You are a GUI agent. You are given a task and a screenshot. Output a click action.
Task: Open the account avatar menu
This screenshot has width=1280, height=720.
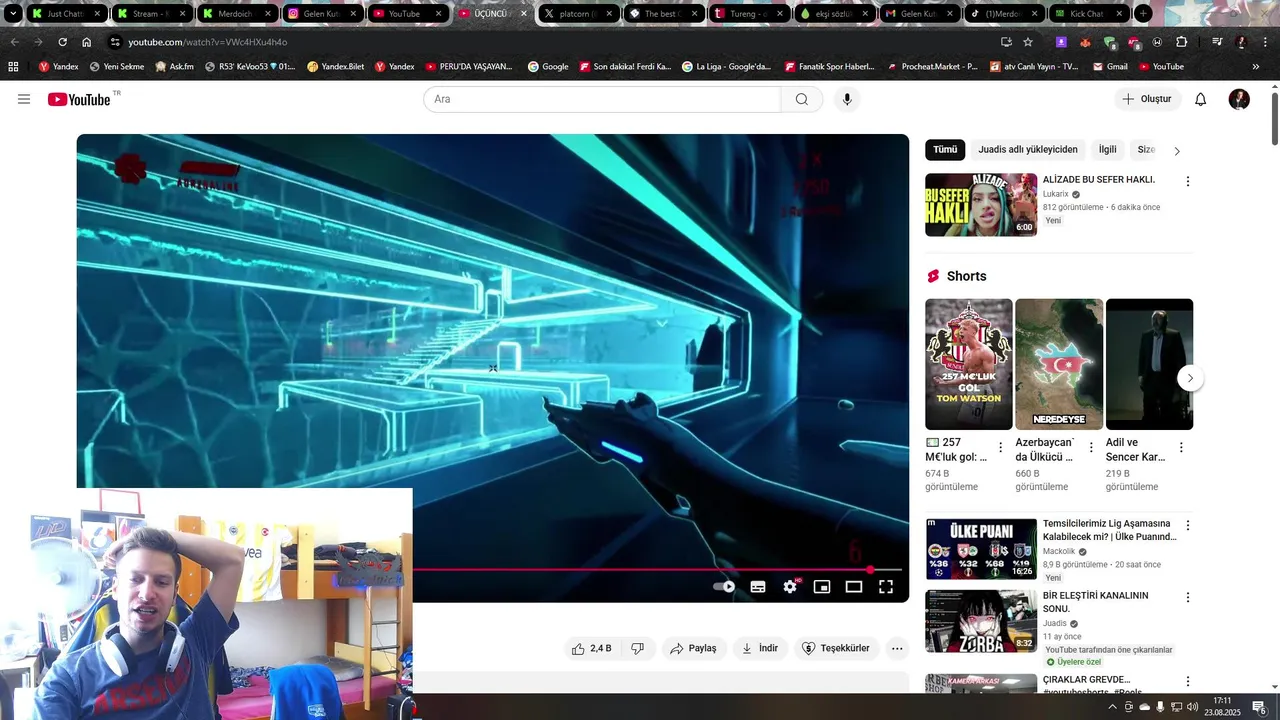pyautogui.click(x=1239, y=99)
